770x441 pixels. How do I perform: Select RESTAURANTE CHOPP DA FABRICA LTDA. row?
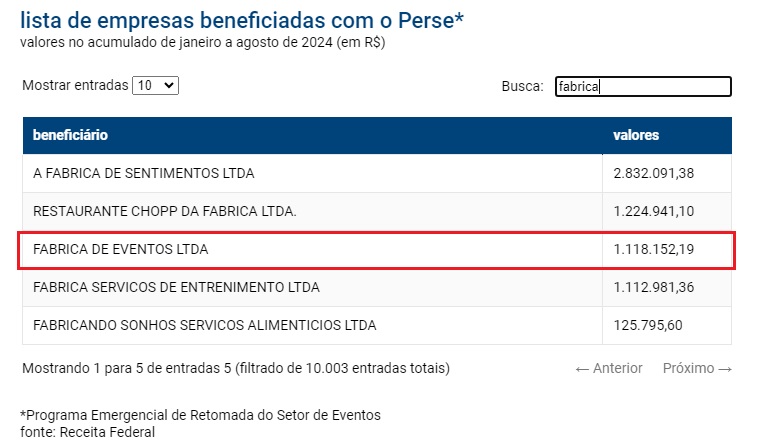tap(165, 211)
